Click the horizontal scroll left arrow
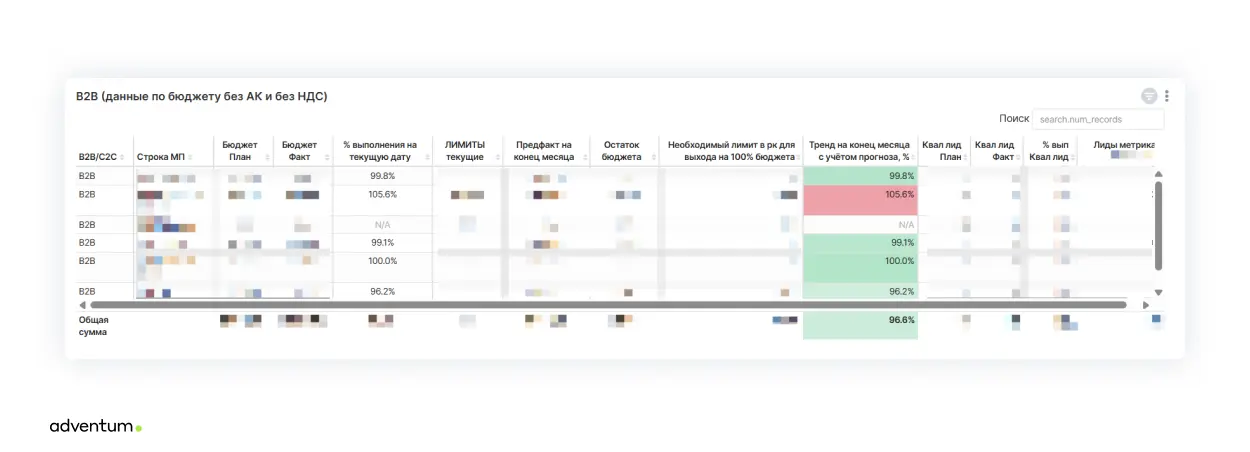 tap(82, 304)
